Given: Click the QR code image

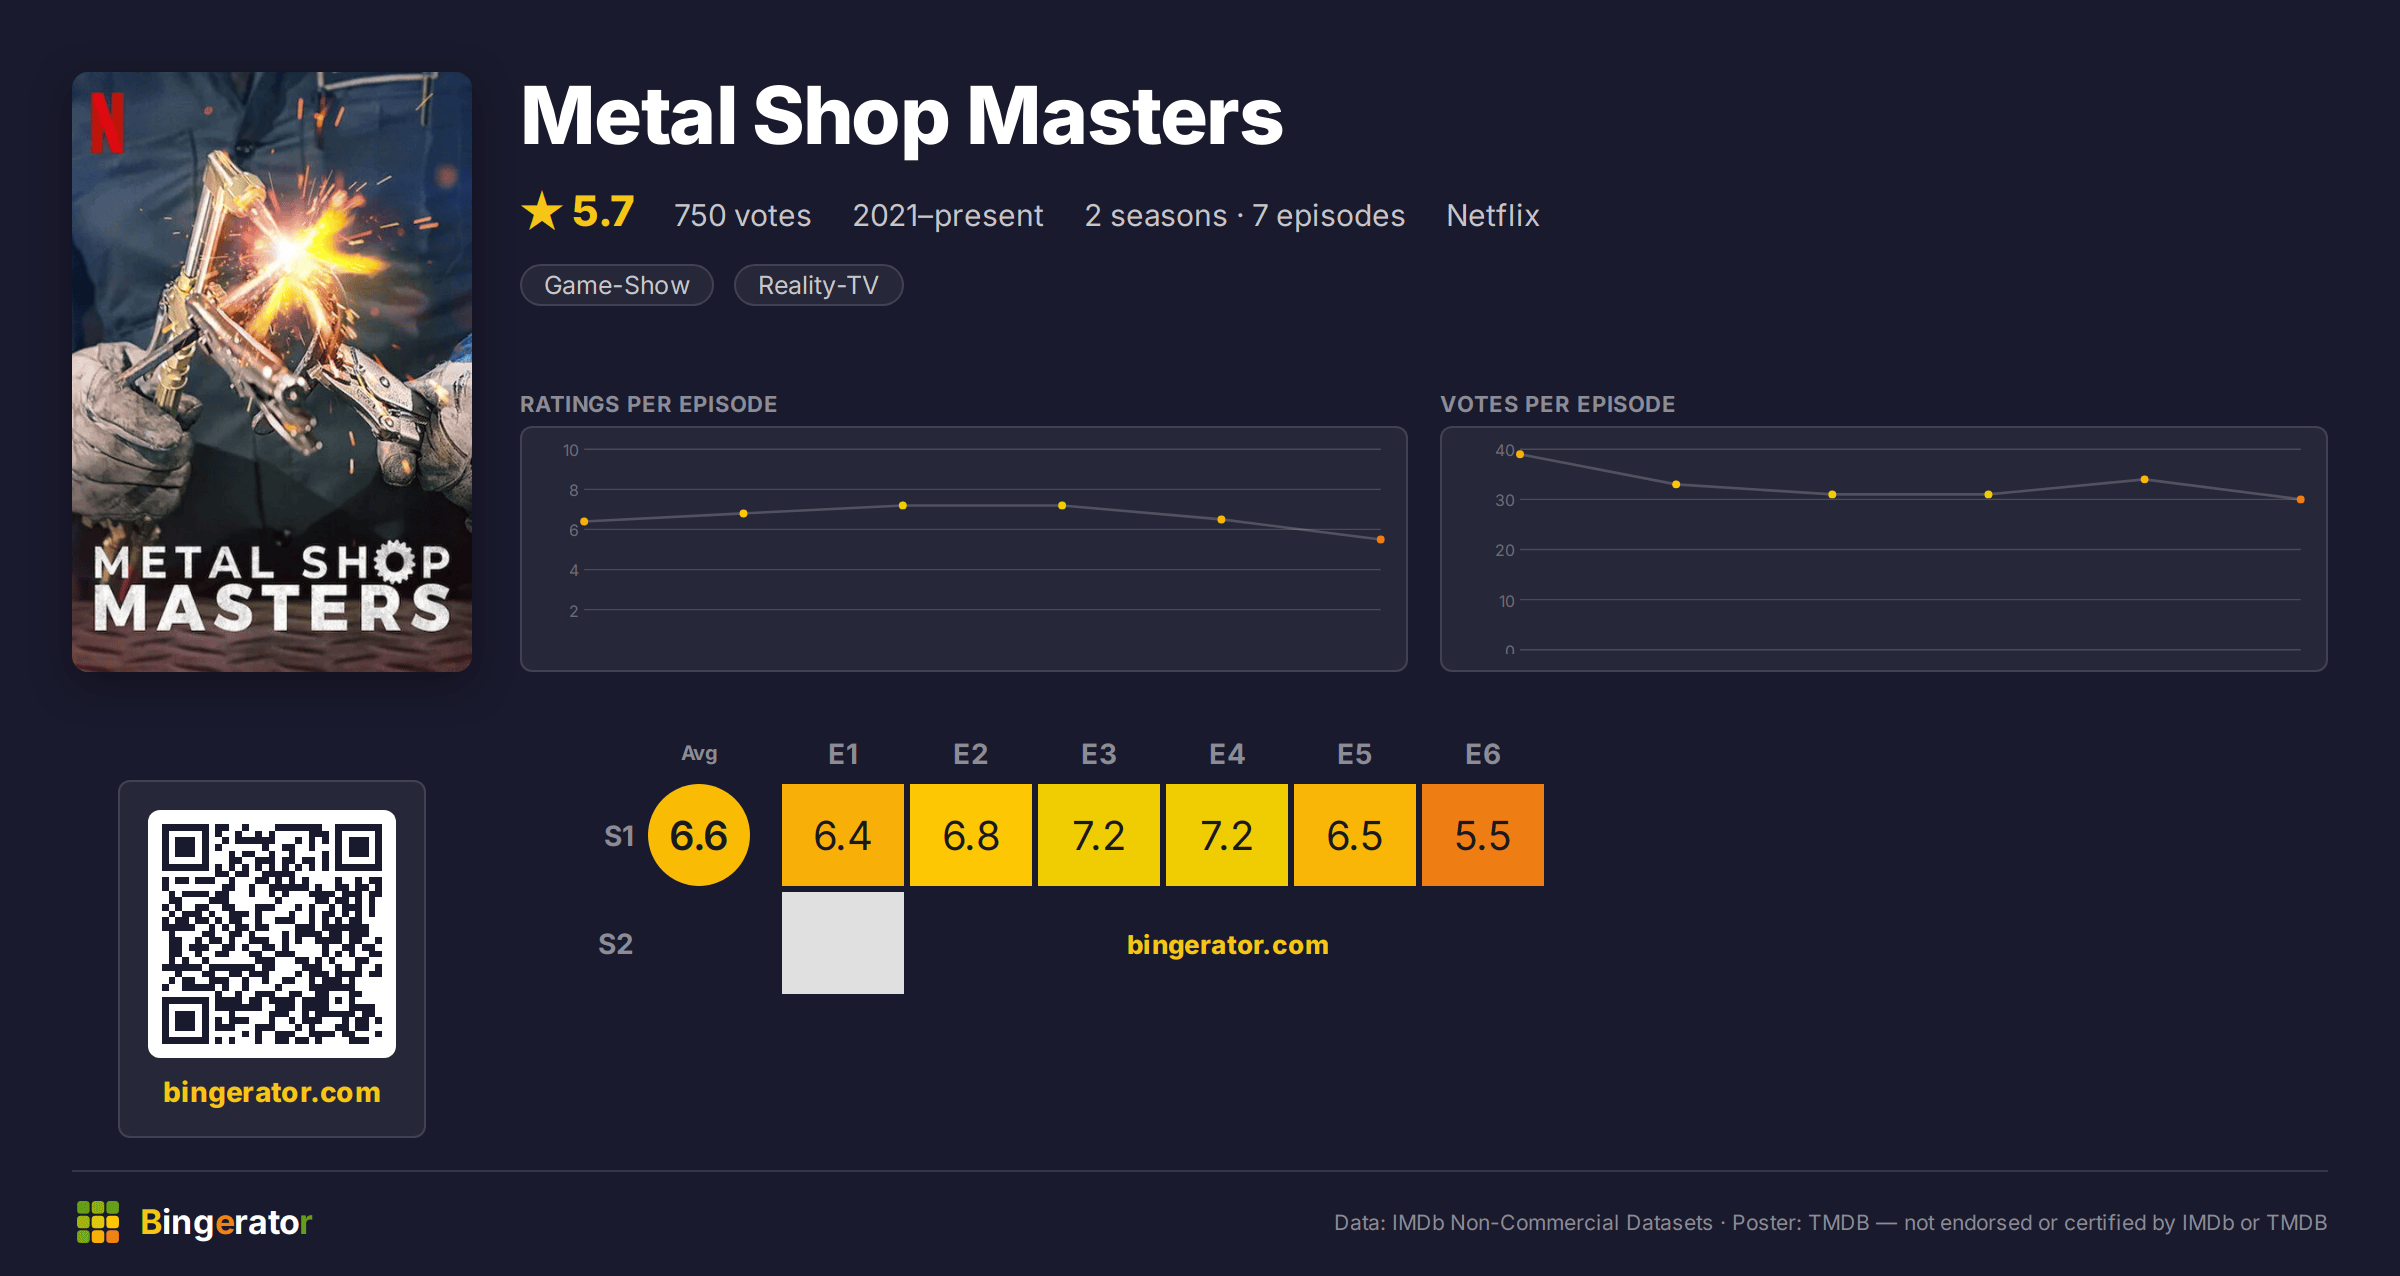Looking at the screenshot, I should pos(272,933).
